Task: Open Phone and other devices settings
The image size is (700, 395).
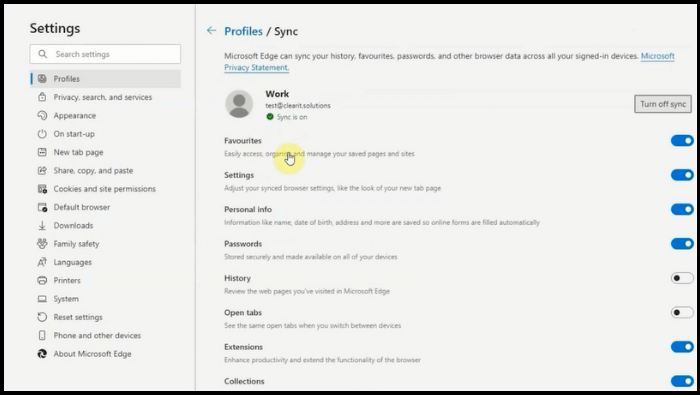Action: 105,335
